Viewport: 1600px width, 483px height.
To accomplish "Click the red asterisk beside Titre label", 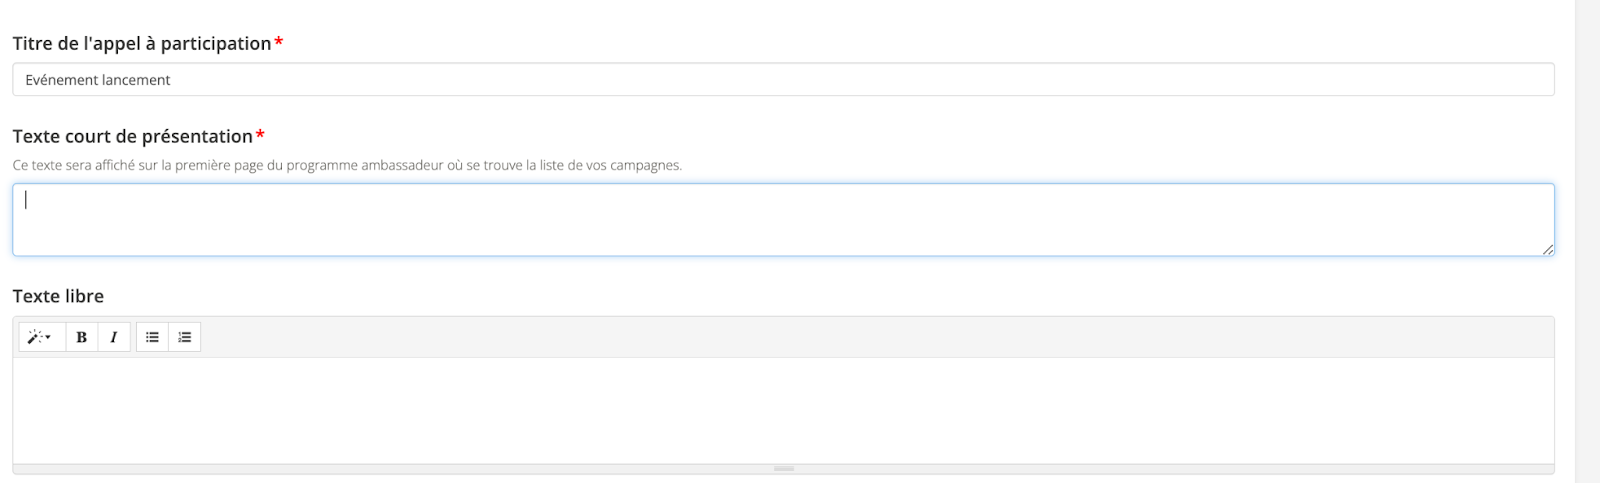I will pos(279,42).
